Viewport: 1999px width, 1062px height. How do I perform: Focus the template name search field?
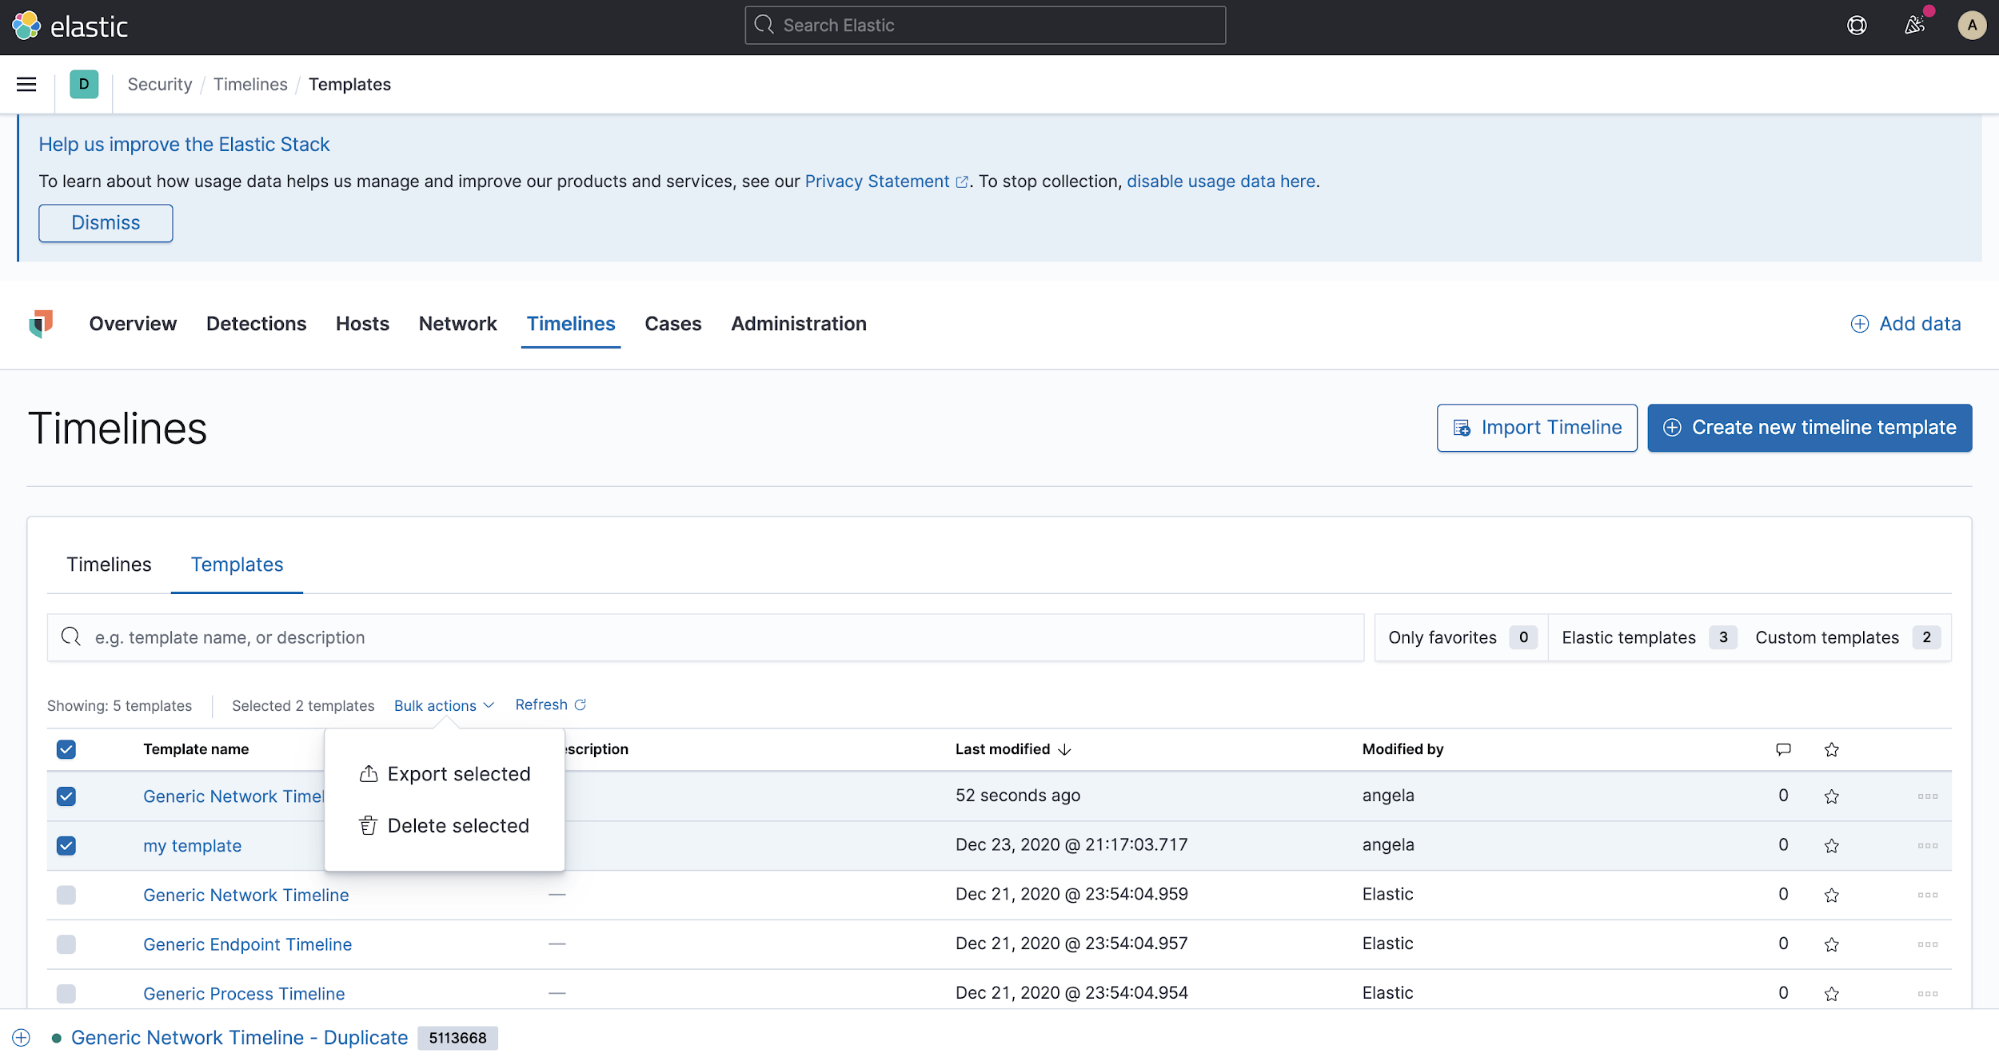[706, 638]
